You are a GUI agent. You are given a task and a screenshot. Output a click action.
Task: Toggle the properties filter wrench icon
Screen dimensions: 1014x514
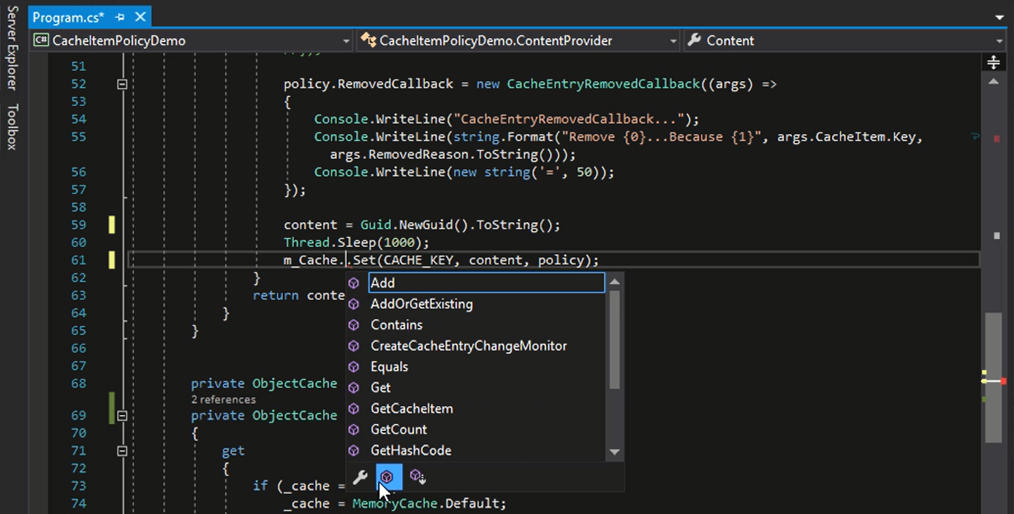tap(360, 477)
